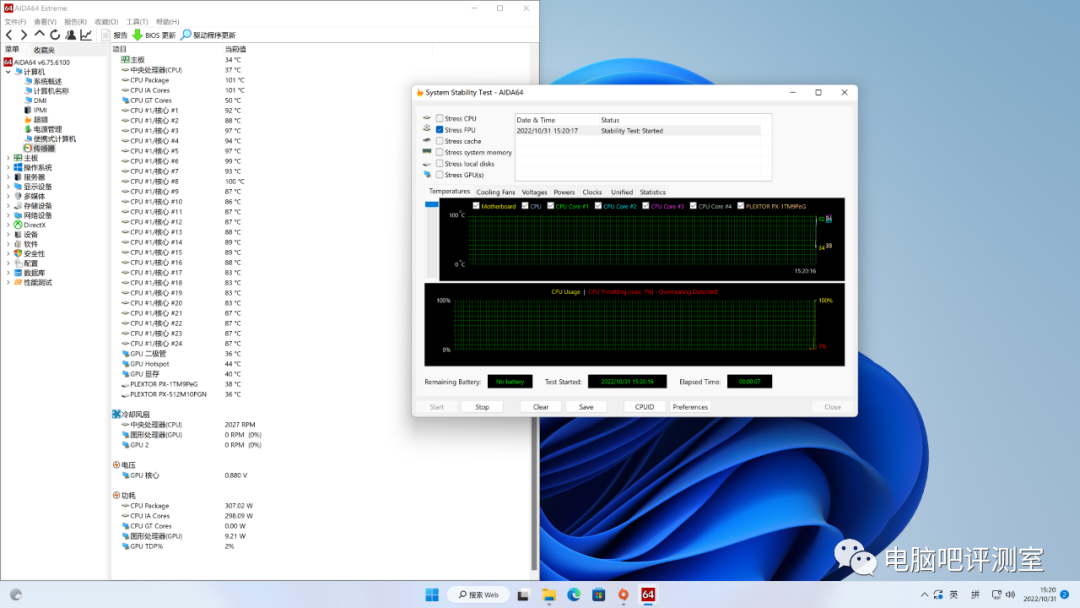Switch to the Unified tab
Screen dimensions: 1080x608
621,192
